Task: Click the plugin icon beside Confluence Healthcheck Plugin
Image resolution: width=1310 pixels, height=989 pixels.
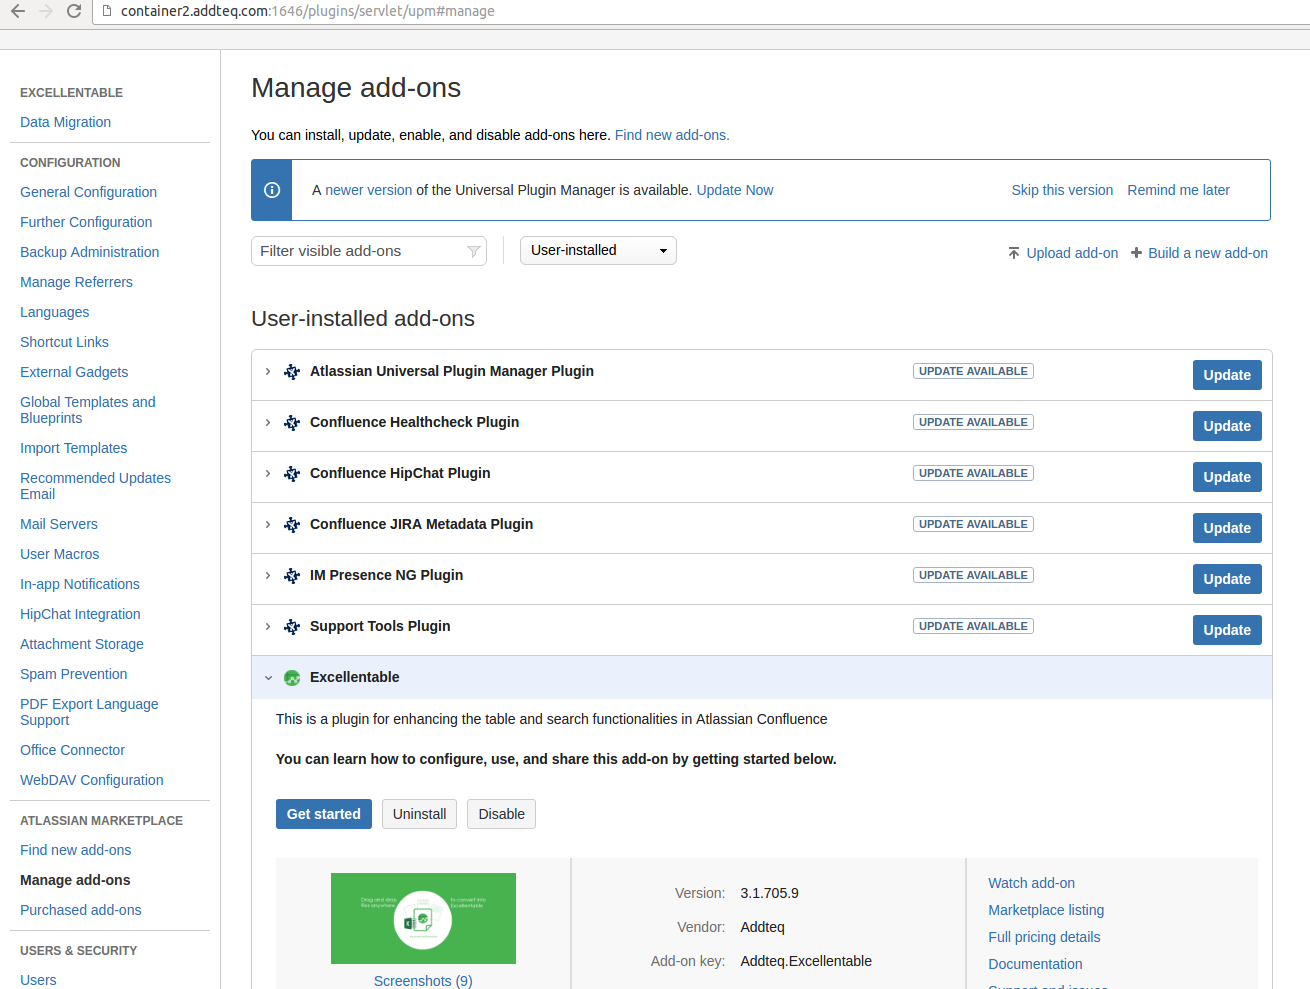Action: point(292,423)
